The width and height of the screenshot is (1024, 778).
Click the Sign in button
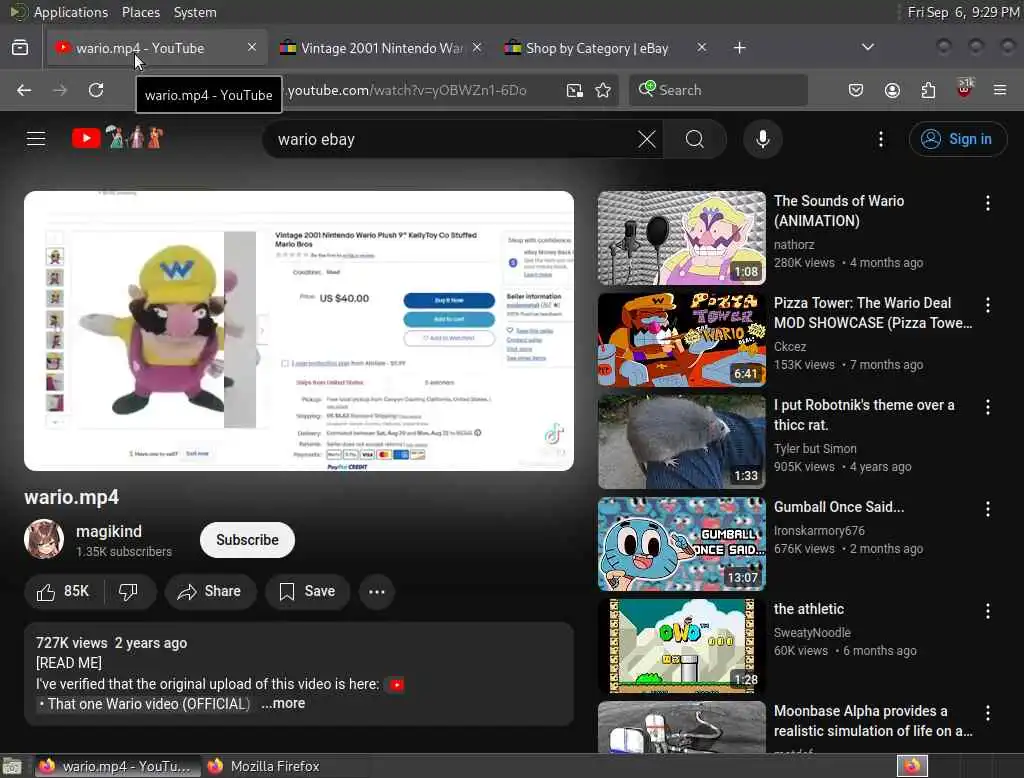pos(958,139)
